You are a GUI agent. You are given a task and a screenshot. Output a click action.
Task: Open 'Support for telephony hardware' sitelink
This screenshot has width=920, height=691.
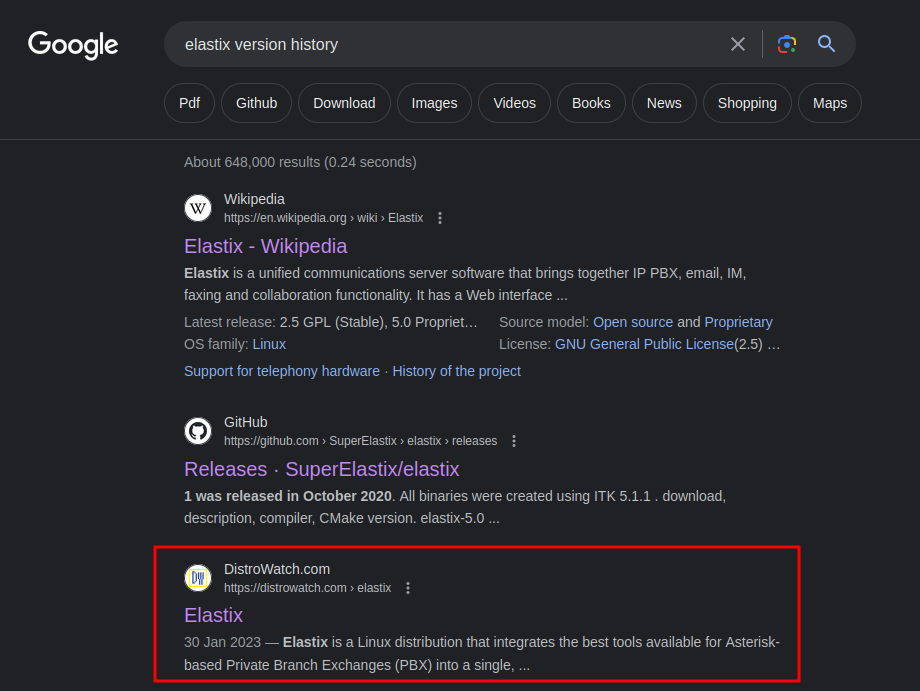[x=282, y=371]
